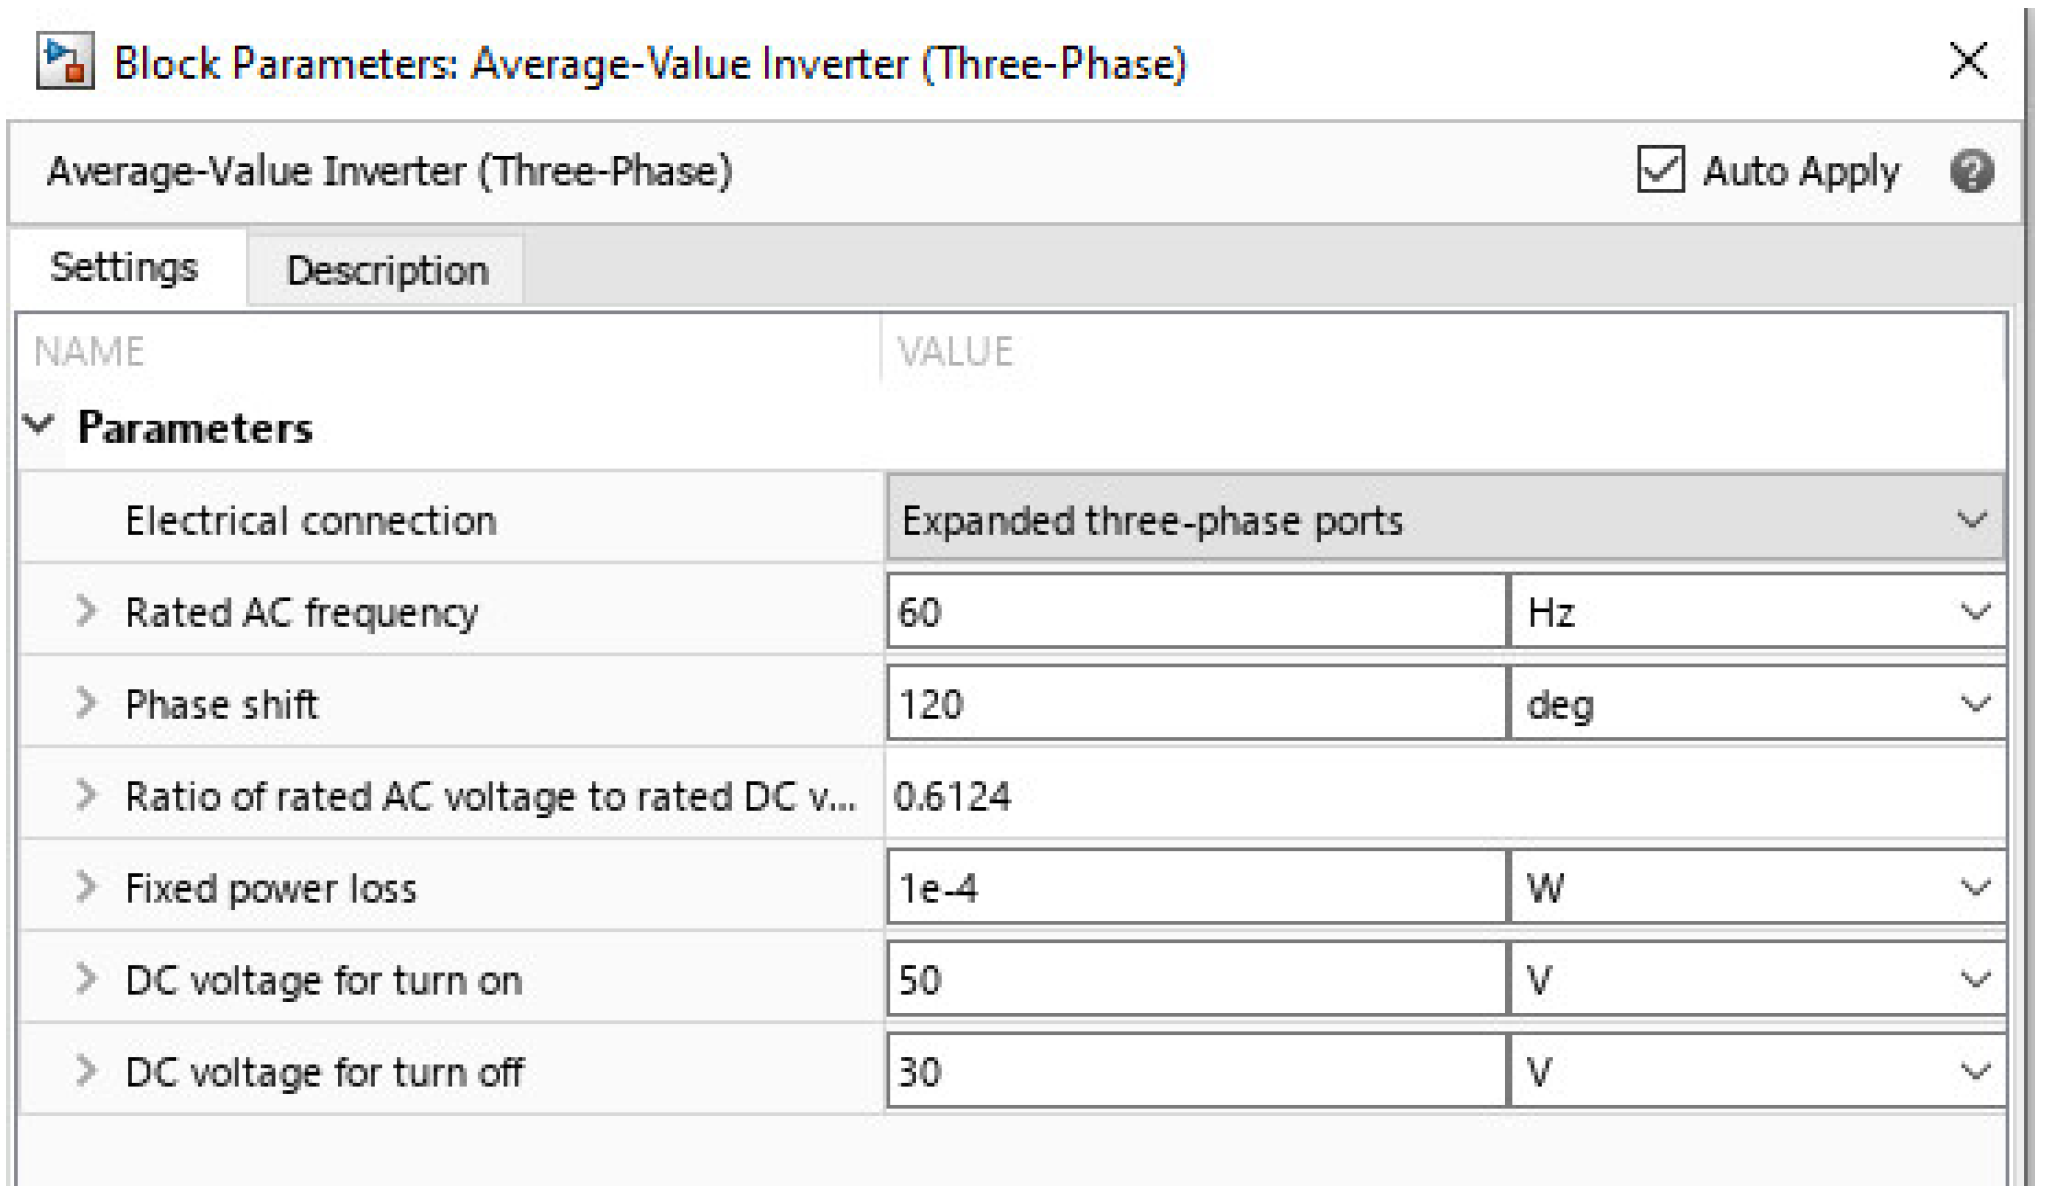Open the V unit dropdown for turn off voltage

[x=1757, y=1071]
